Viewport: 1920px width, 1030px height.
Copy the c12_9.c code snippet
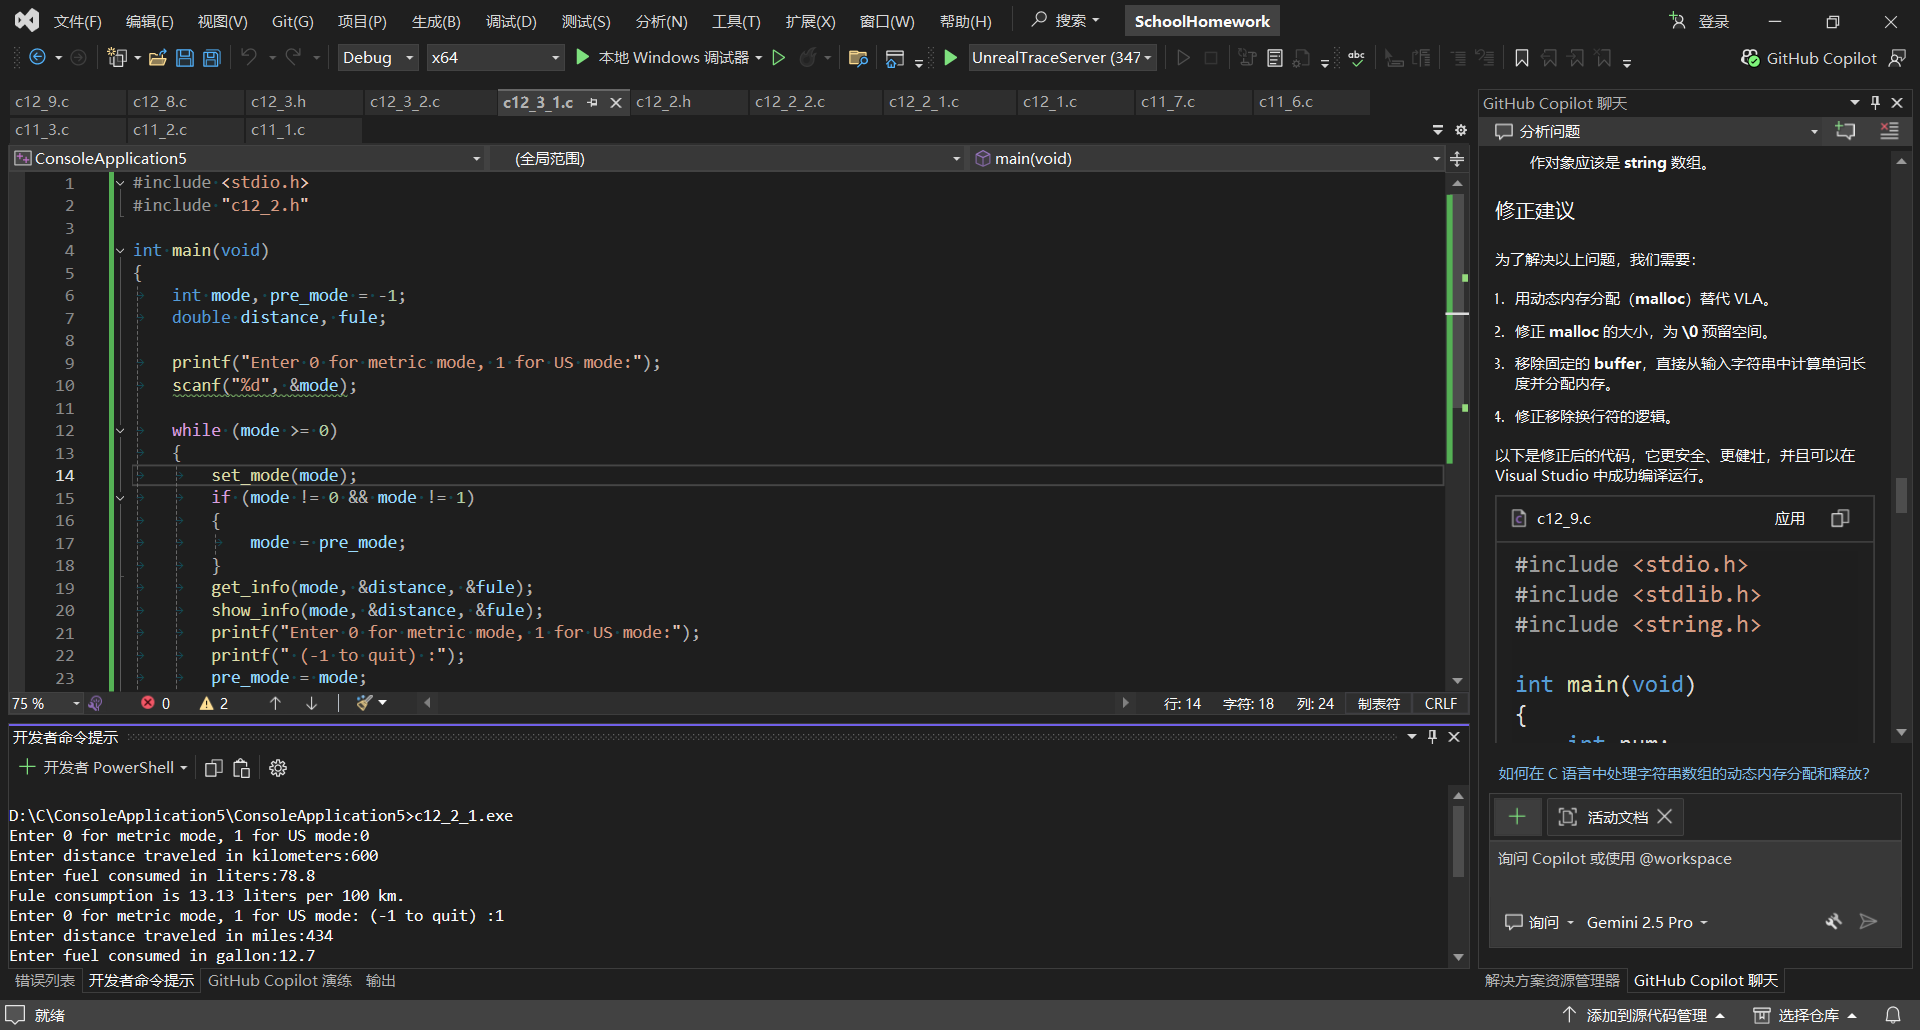(x=1840, y=518)
